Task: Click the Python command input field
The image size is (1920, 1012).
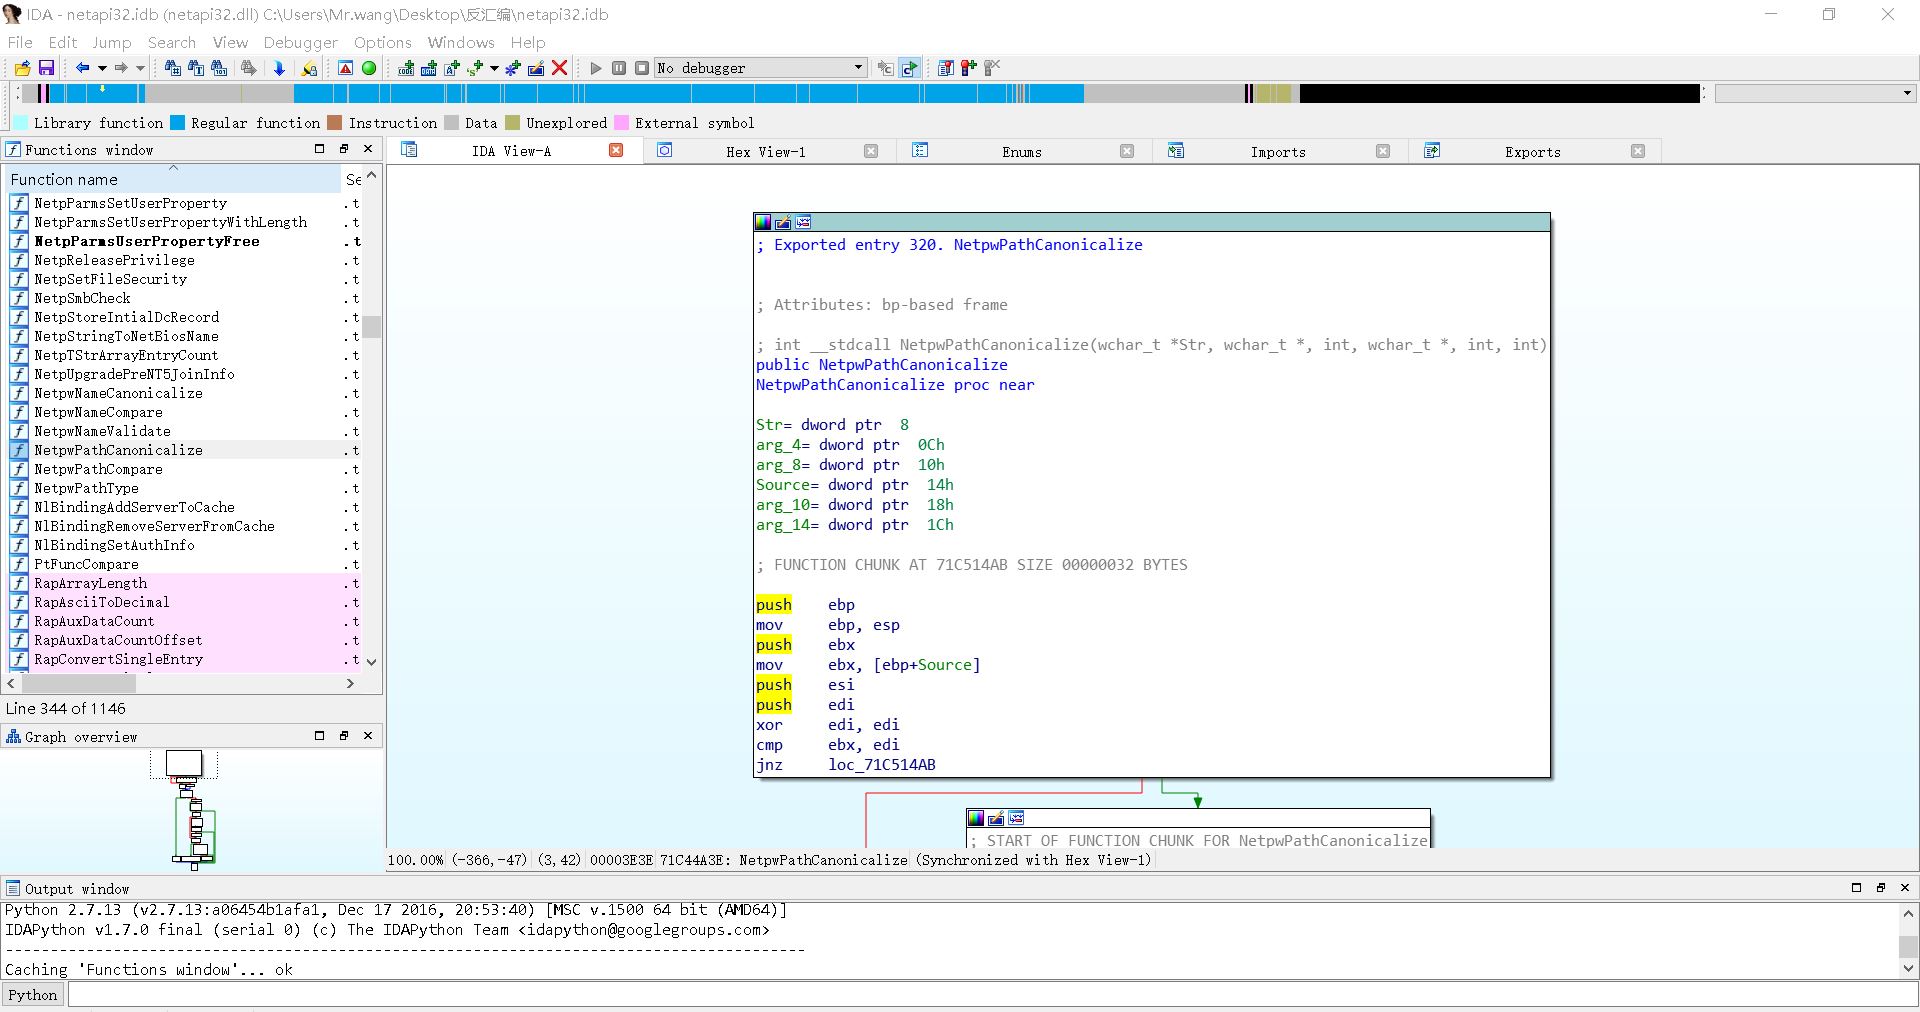Action: coord(991,995)
